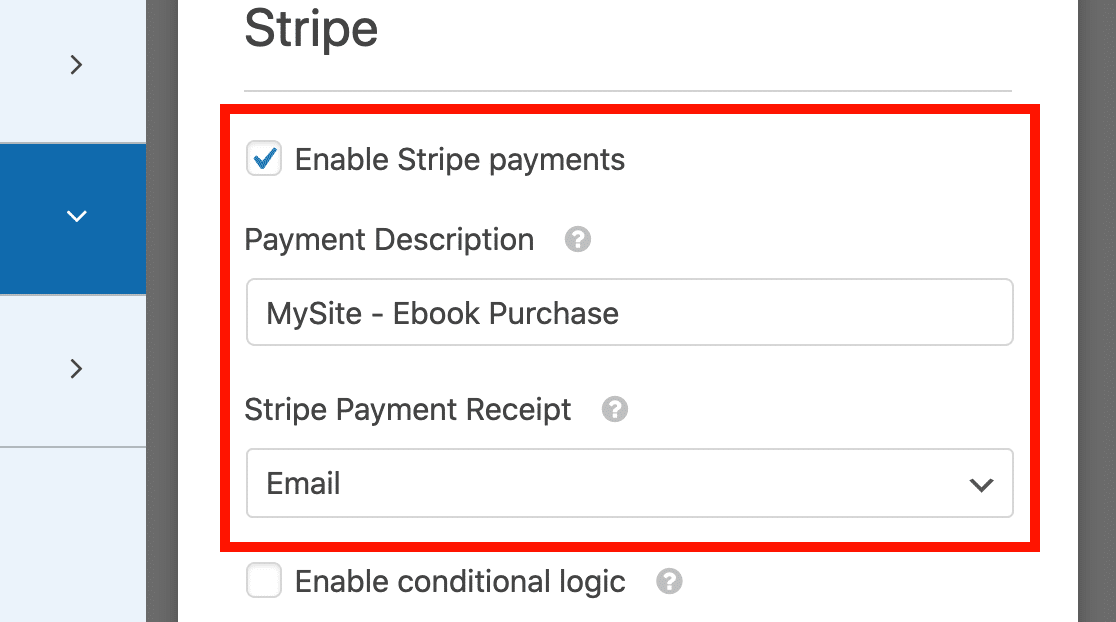Click the arrow on the Email dropdown
This screenshot has height=622, width=1116.
[981, 485]
